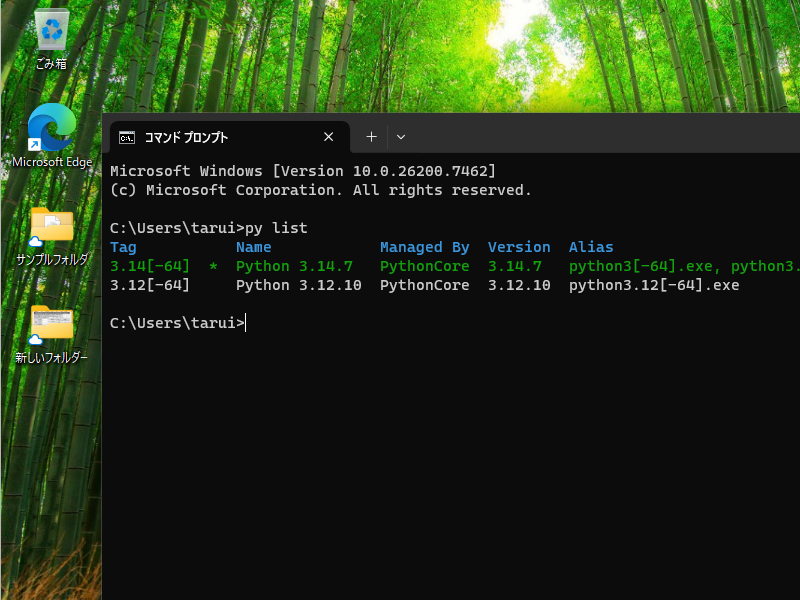This screenshot has width=800, height=600.
Task: Click the 'Tag' column header text
Action: tap(123, 247)
